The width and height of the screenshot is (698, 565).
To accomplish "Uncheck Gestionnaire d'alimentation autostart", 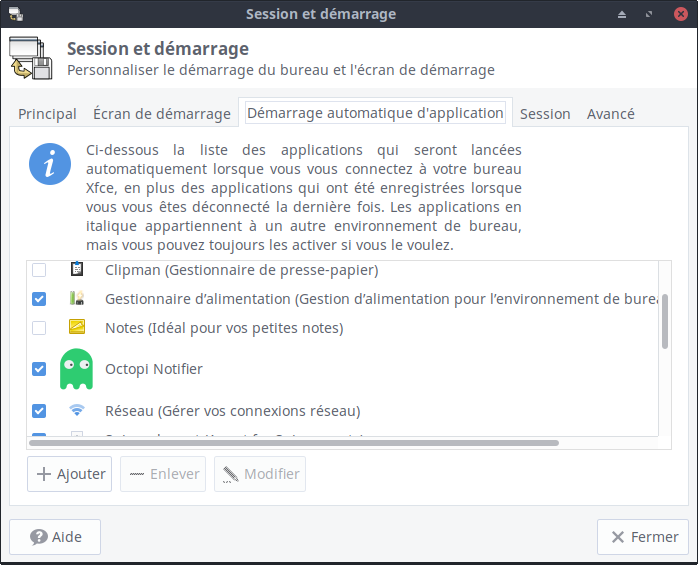I will [x=39, y=299].
